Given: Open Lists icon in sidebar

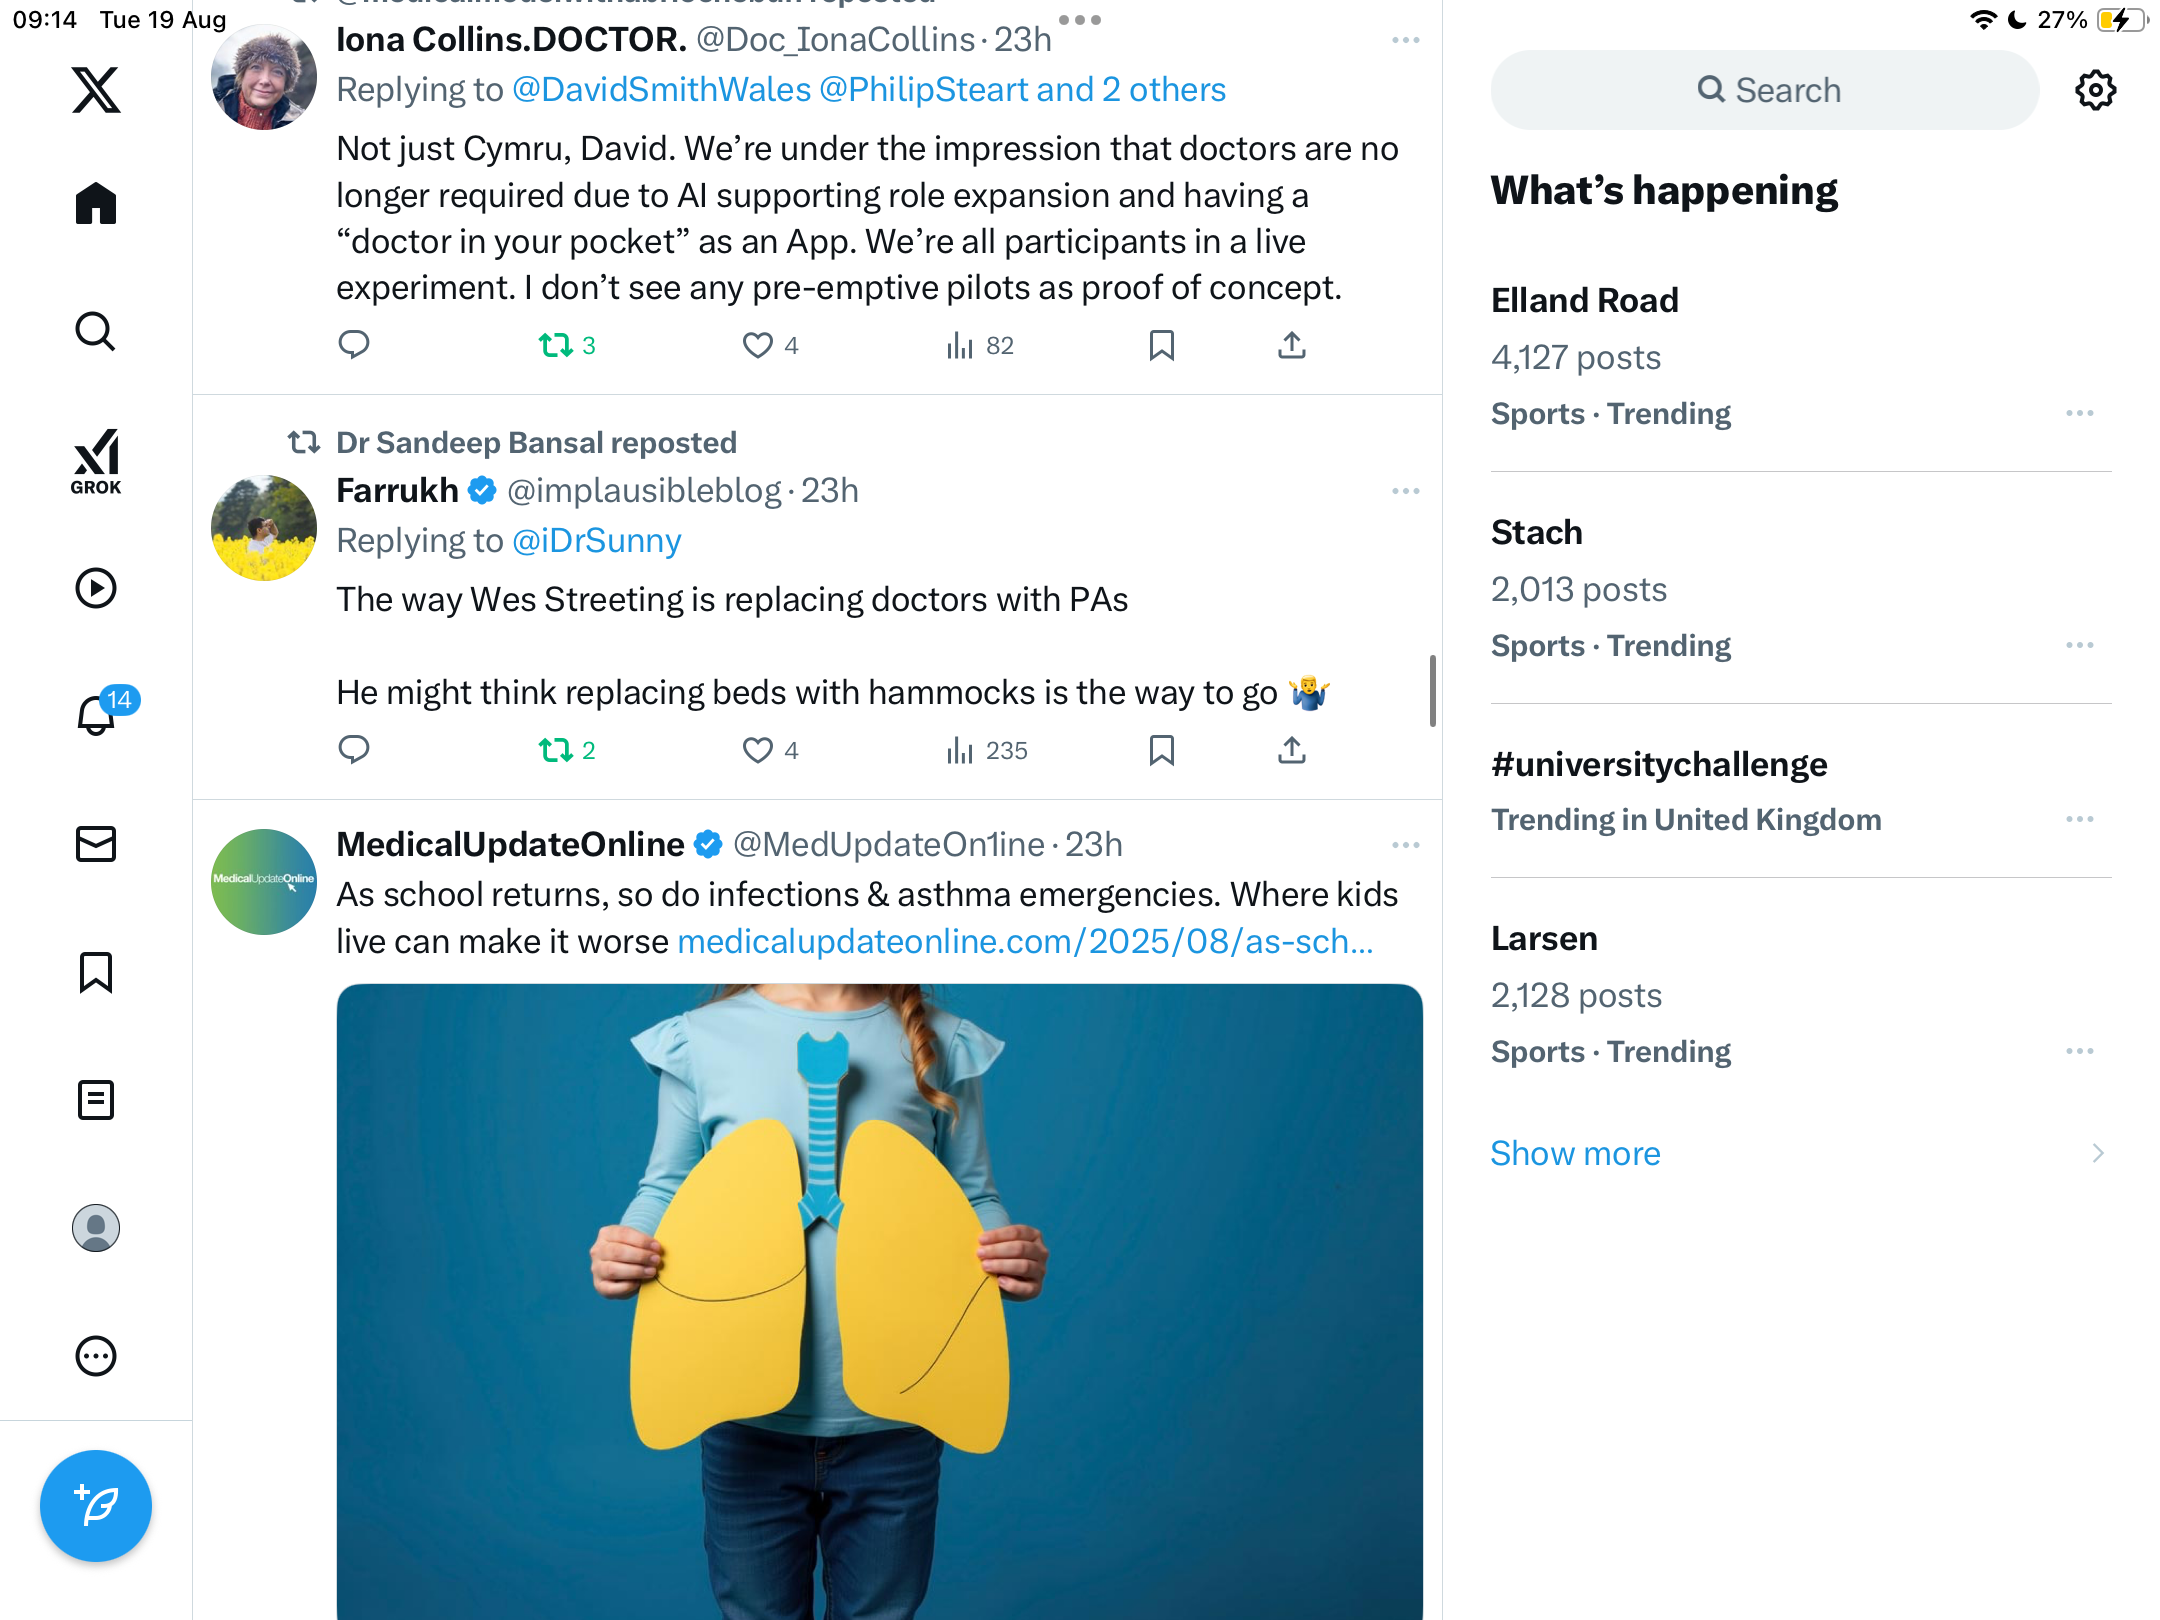Looking at the screenshot, I should (x=96, y=1100).
